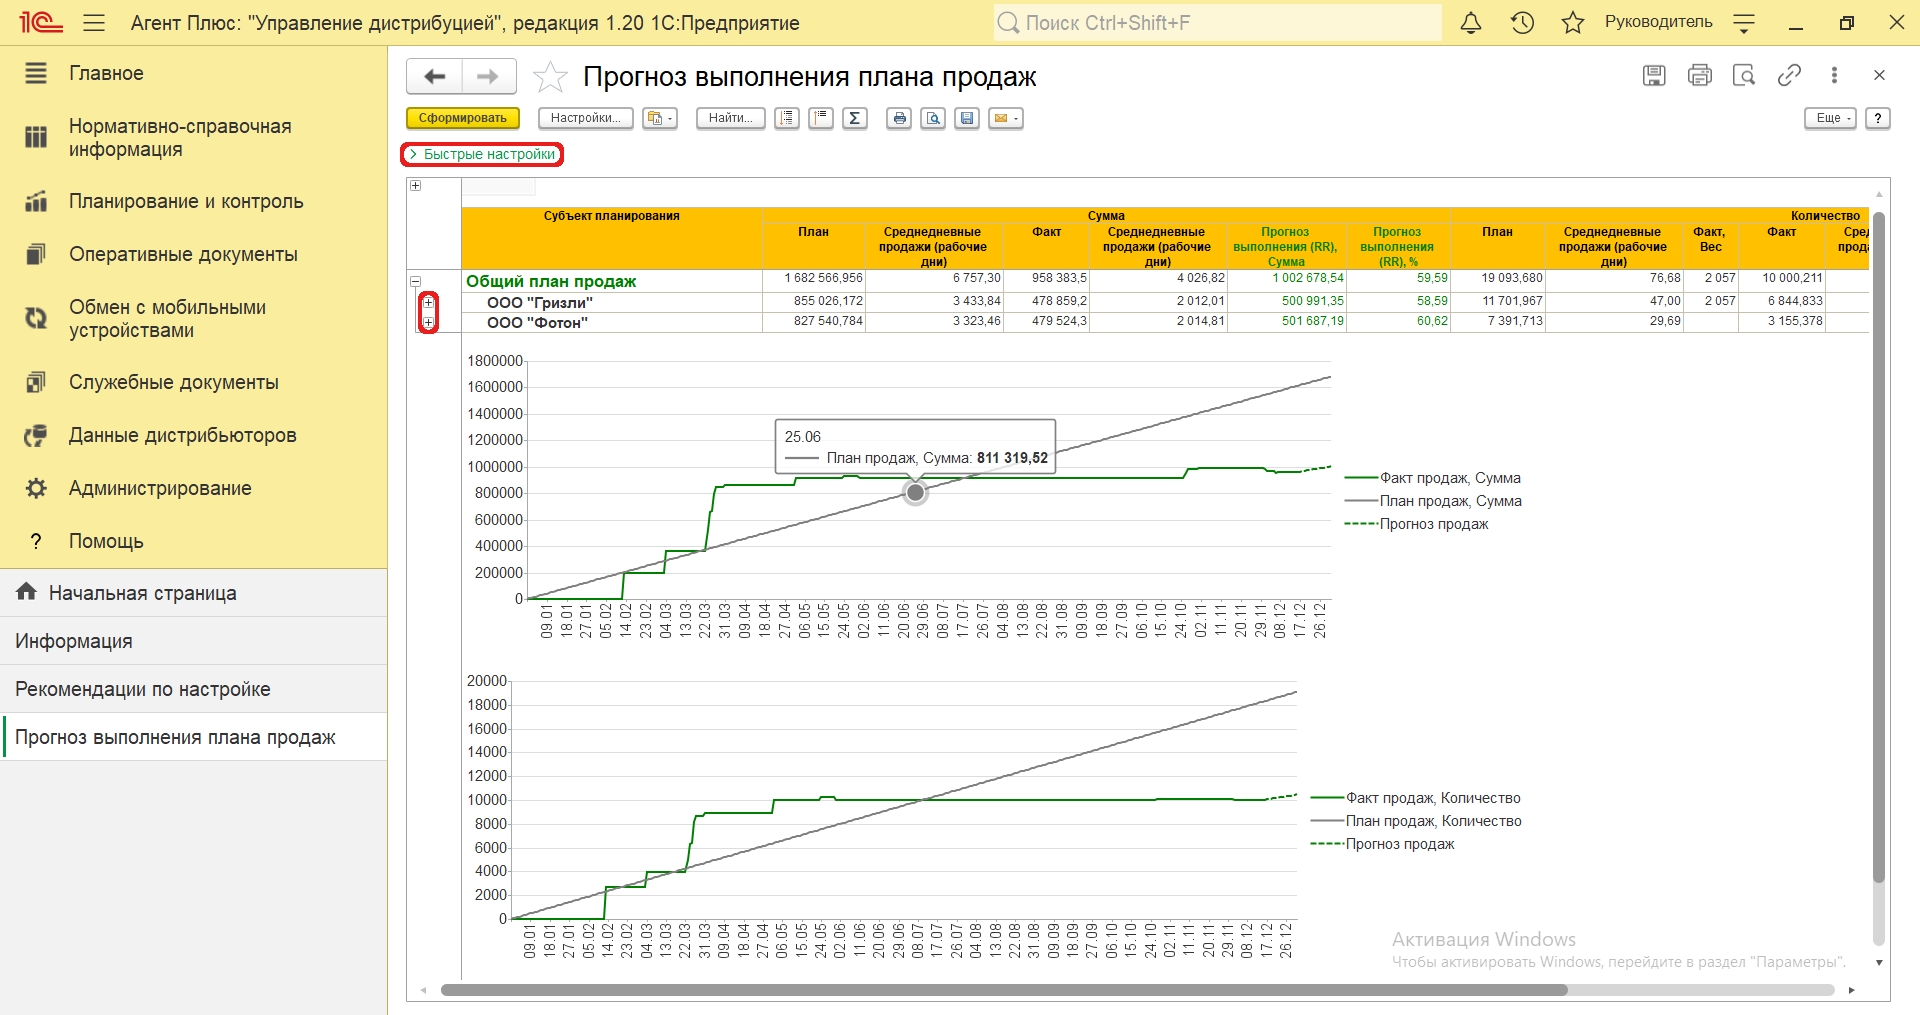Expand all groups icon

[x=787, y=118]
